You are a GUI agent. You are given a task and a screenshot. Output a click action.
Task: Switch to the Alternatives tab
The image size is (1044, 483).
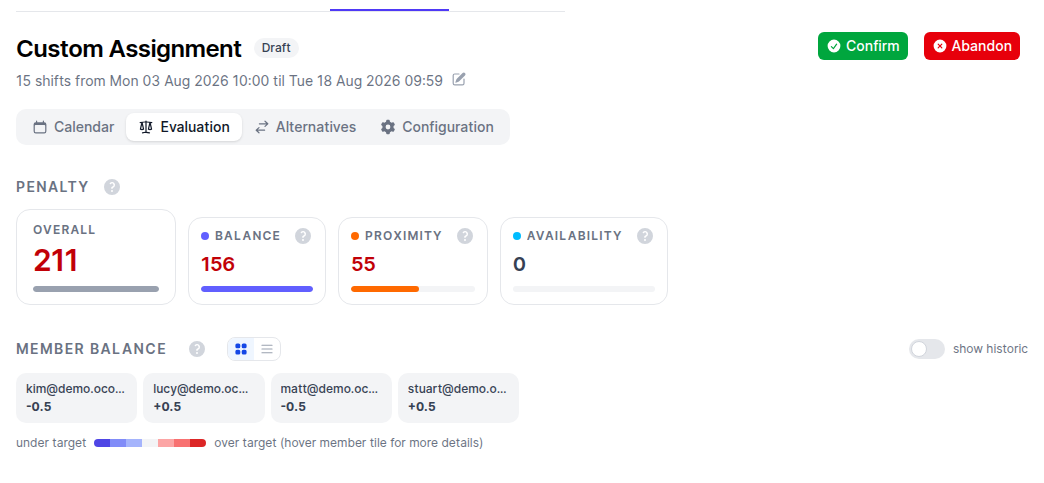[x=306, y=127]
